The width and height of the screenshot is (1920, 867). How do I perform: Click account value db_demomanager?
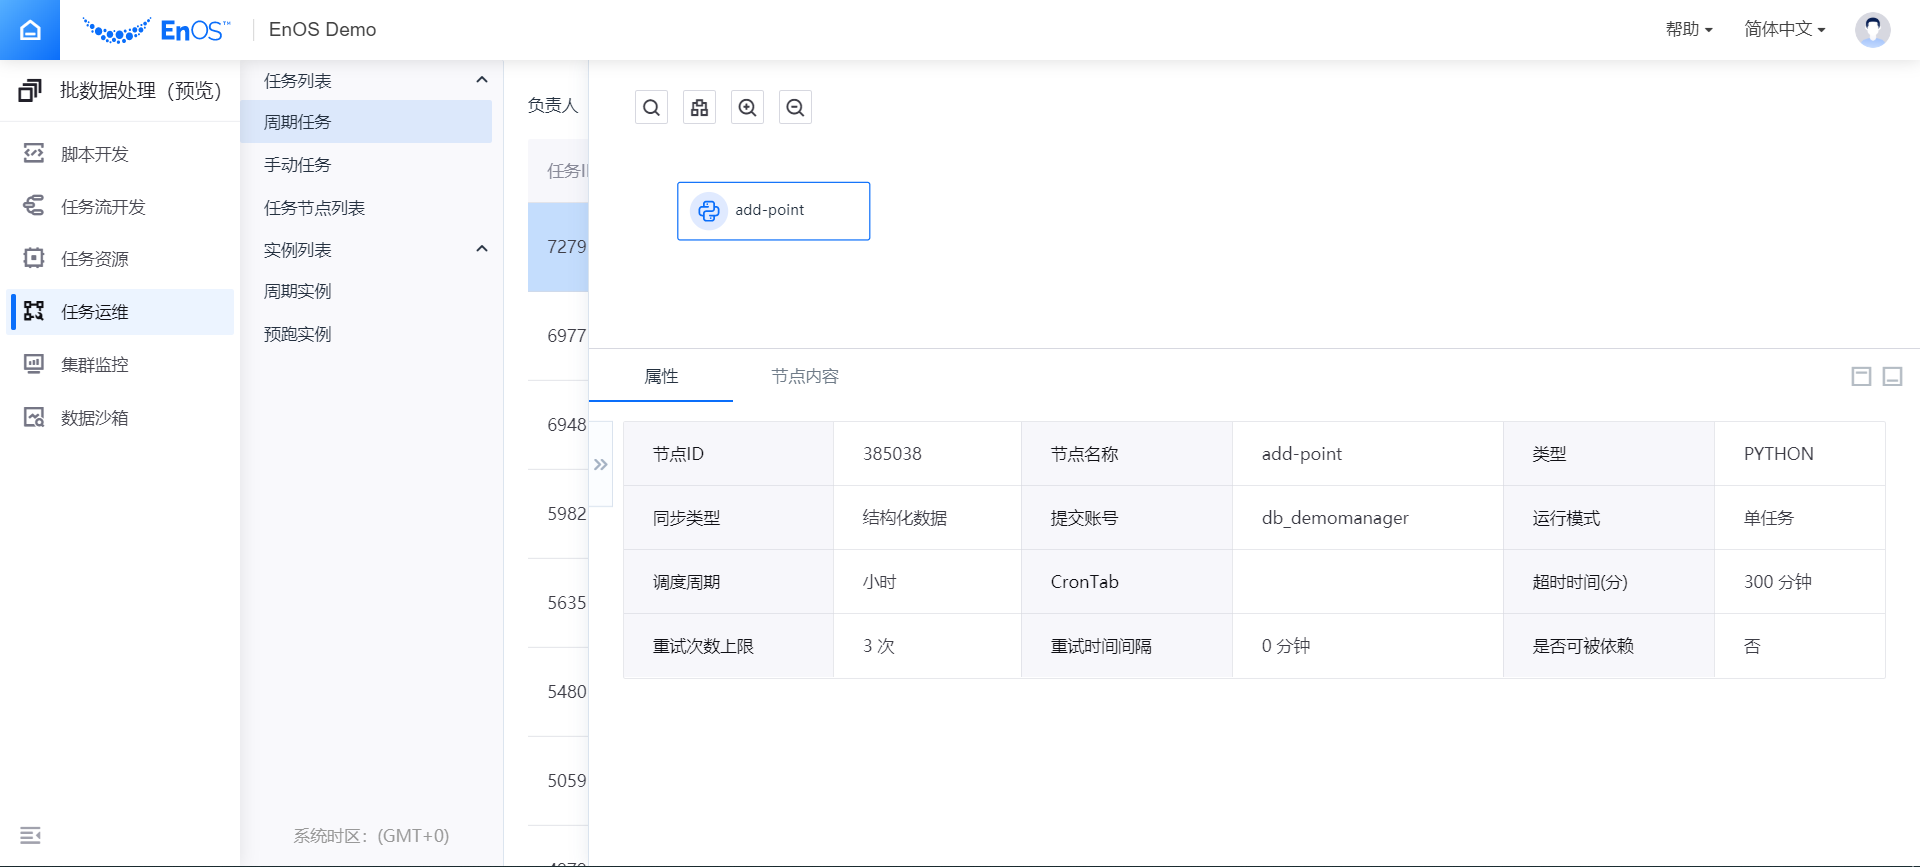pos(1334,518)
